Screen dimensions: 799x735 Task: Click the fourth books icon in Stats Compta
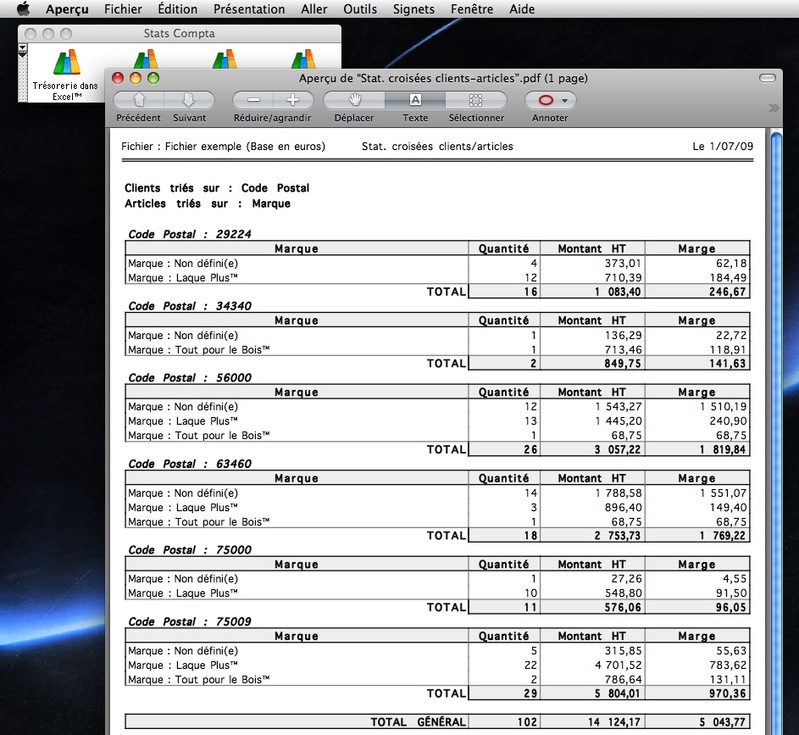304,59
